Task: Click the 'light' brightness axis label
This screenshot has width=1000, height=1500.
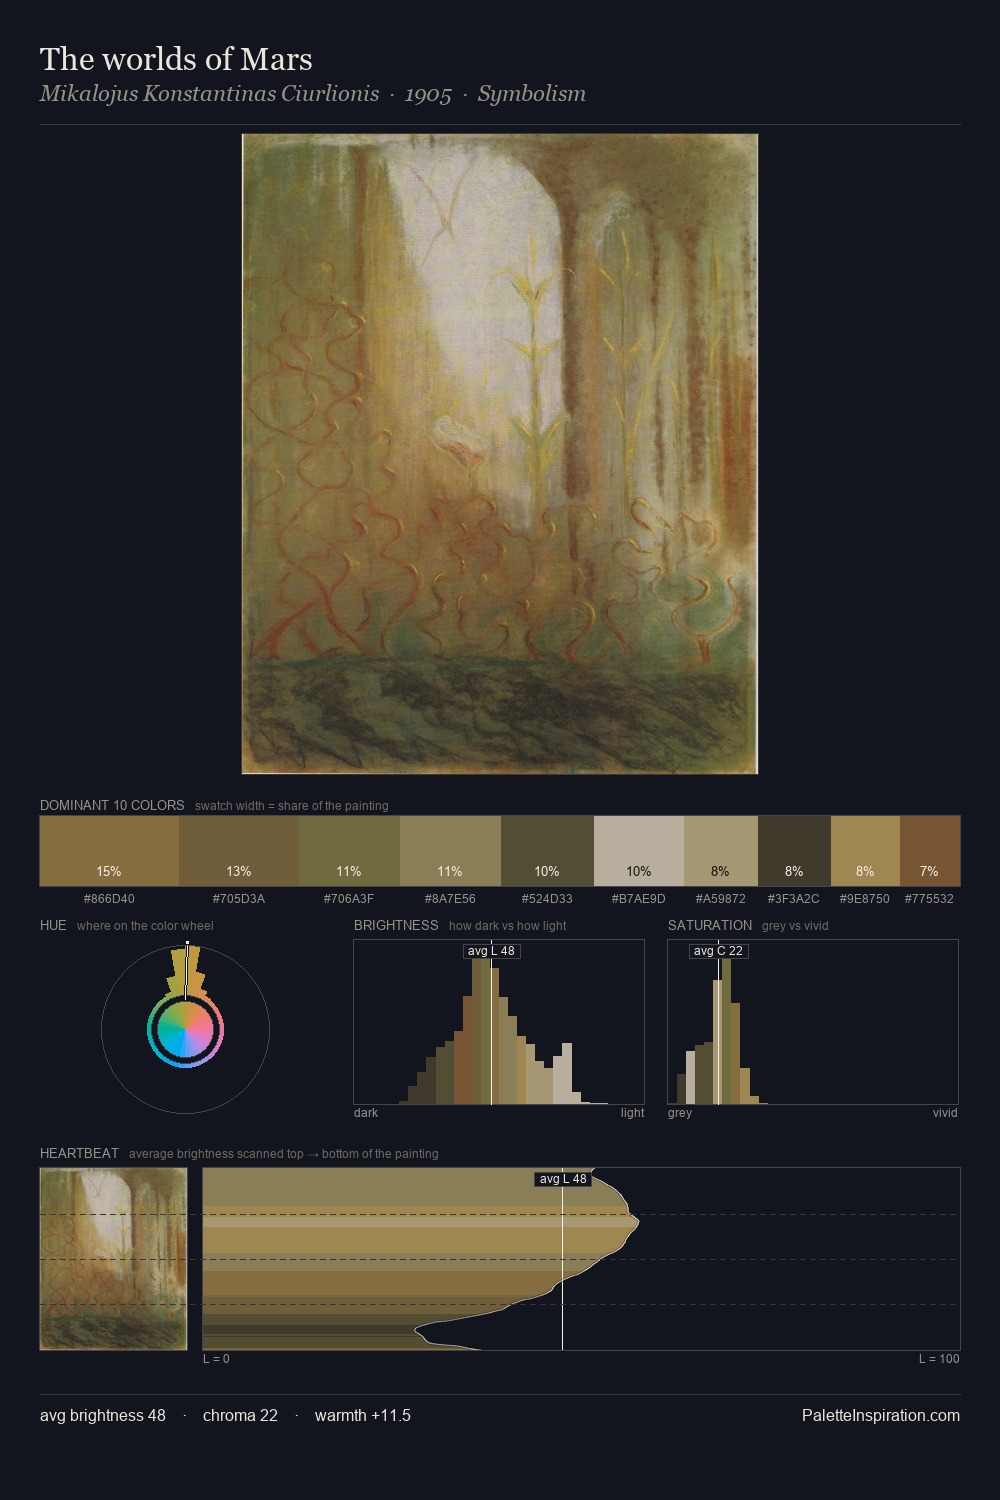Action: [632, 1113]
